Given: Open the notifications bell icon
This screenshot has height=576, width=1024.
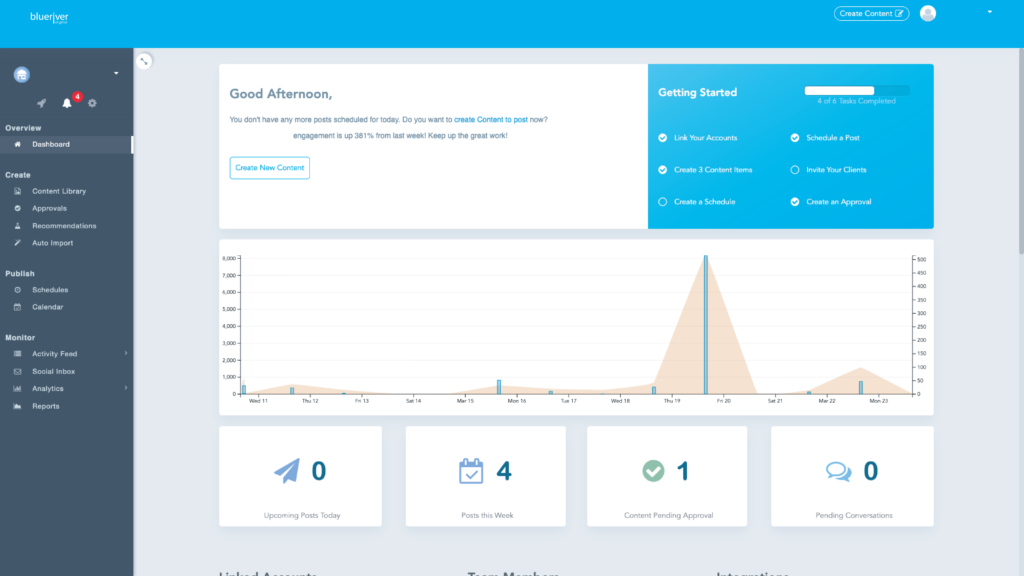Looking at the screenshot, I should [x=67, y=103].
